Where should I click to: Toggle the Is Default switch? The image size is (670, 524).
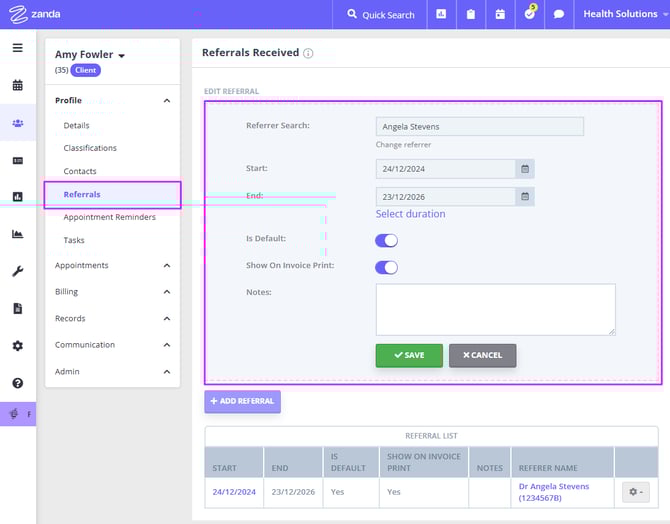[386, 240]
